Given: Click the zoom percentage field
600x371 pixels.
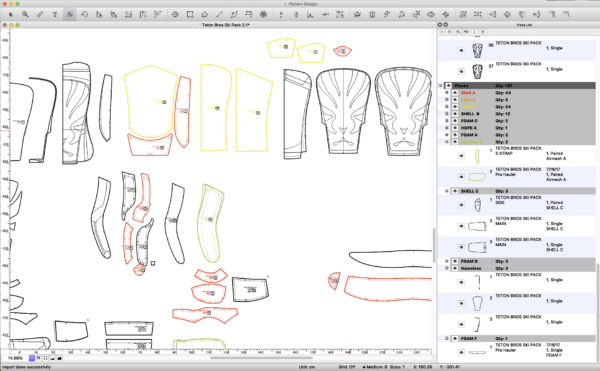Looking at the screenshot, I should point(15,358).
